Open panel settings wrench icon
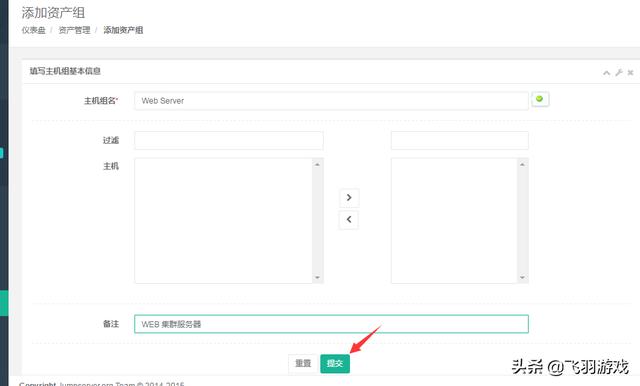The height and width of the screenshot is (386, 640). point(619,72)
